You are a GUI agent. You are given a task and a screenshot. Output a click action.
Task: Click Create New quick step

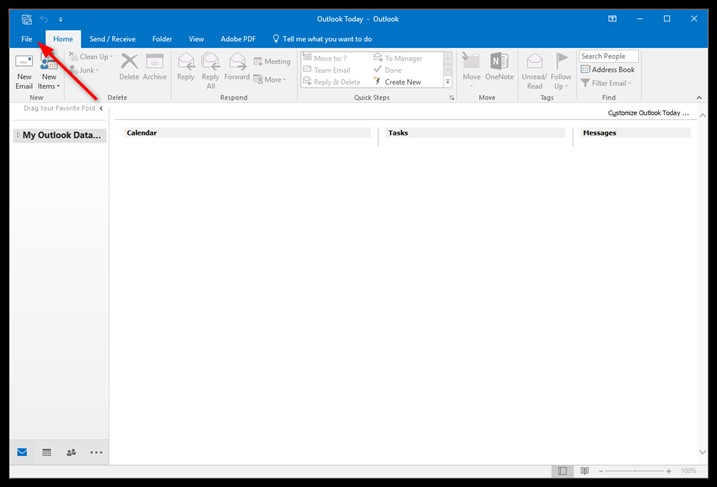point(397,82)
